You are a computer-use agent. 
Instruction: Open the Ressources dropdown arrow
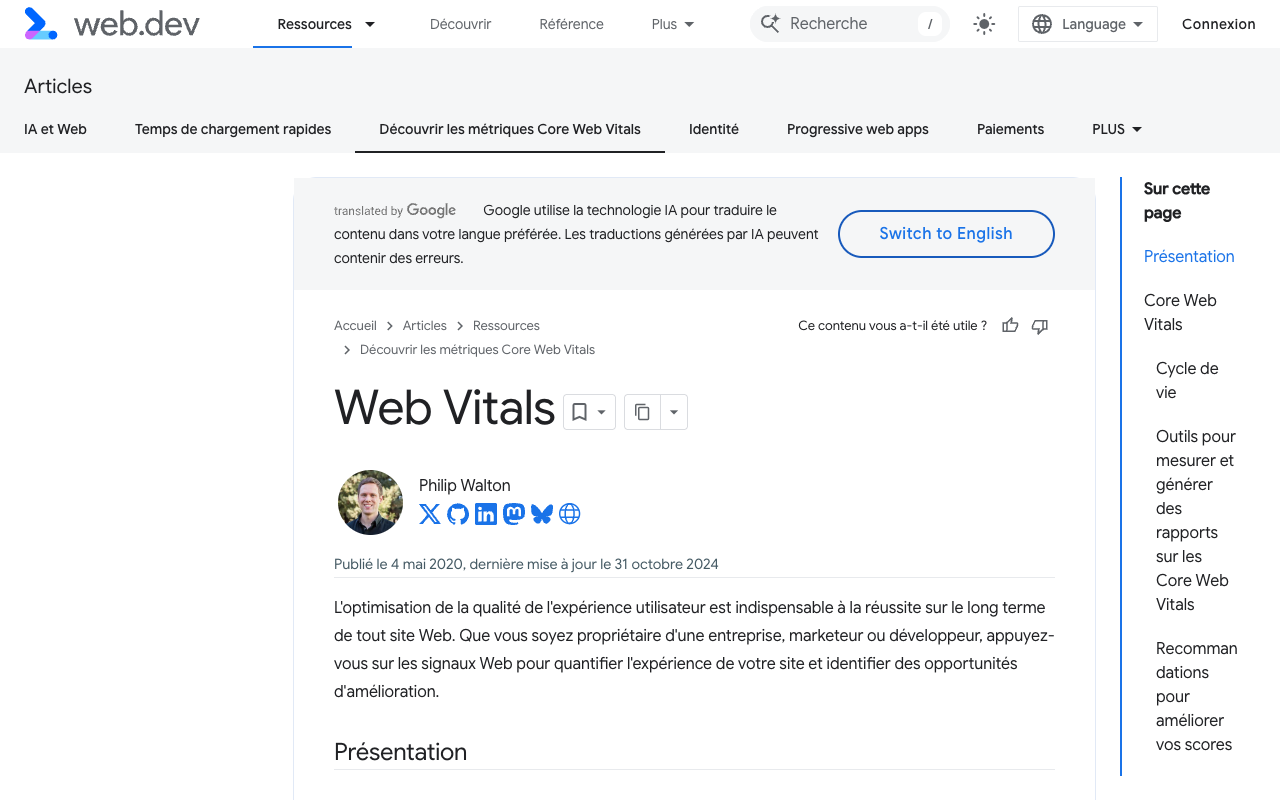coord(370,24)
